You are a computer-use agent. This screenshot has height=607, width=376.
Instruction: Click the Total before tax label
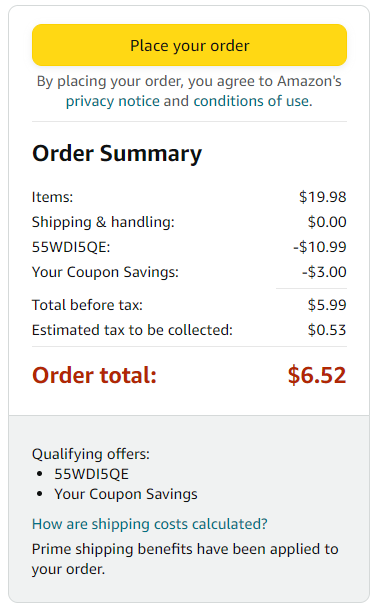87,305
